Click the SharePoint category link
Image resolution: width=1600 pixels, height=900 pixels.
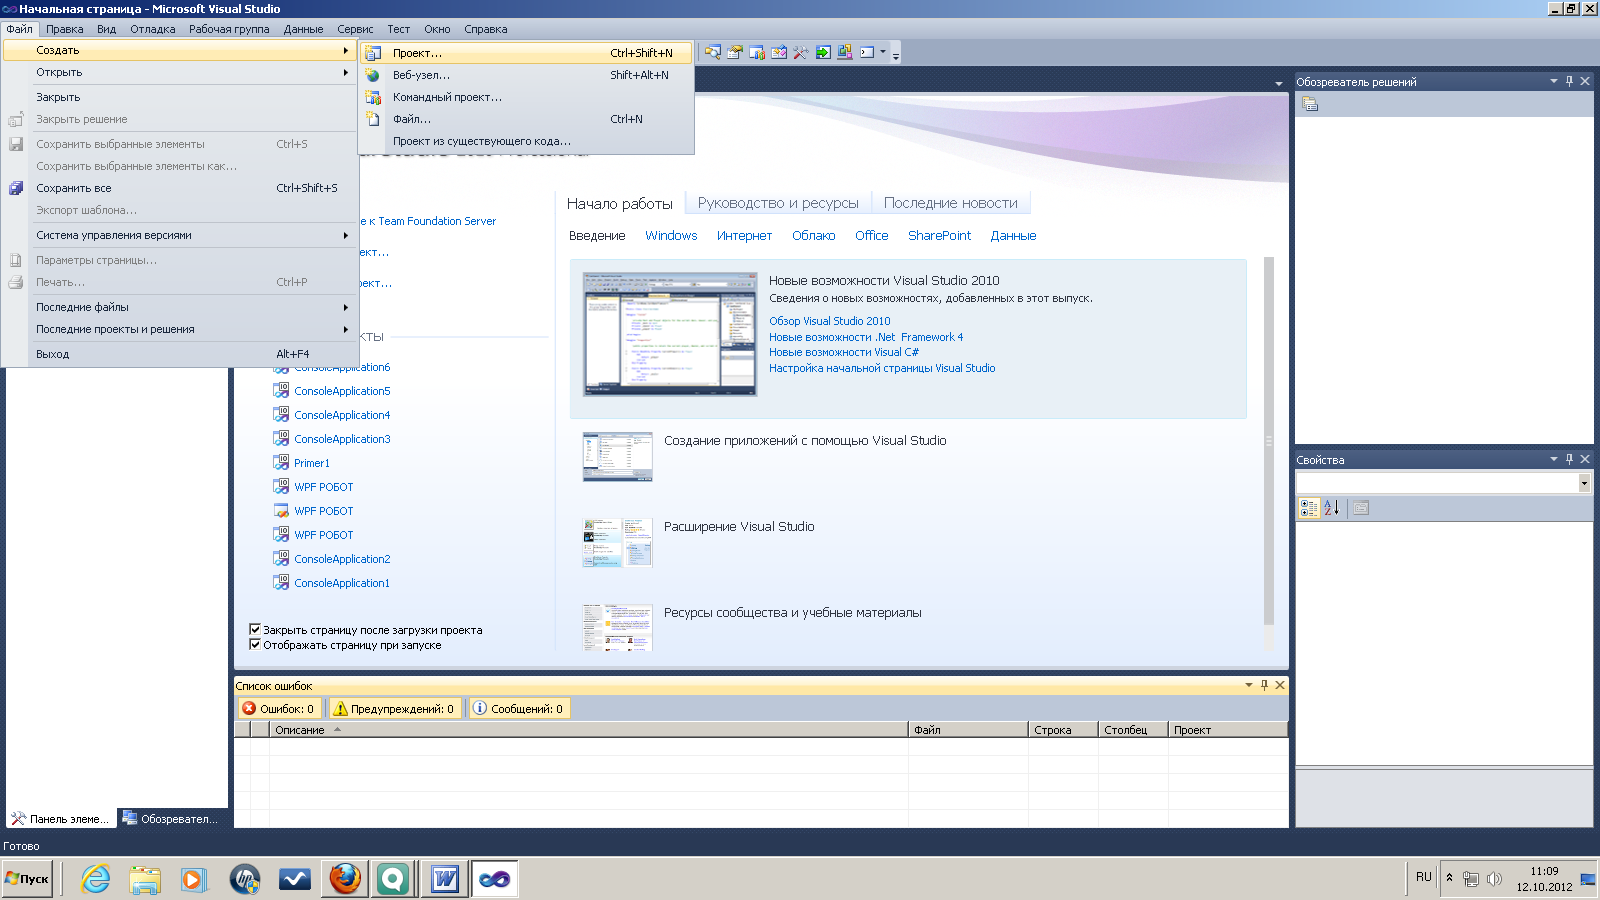point(939,236)
